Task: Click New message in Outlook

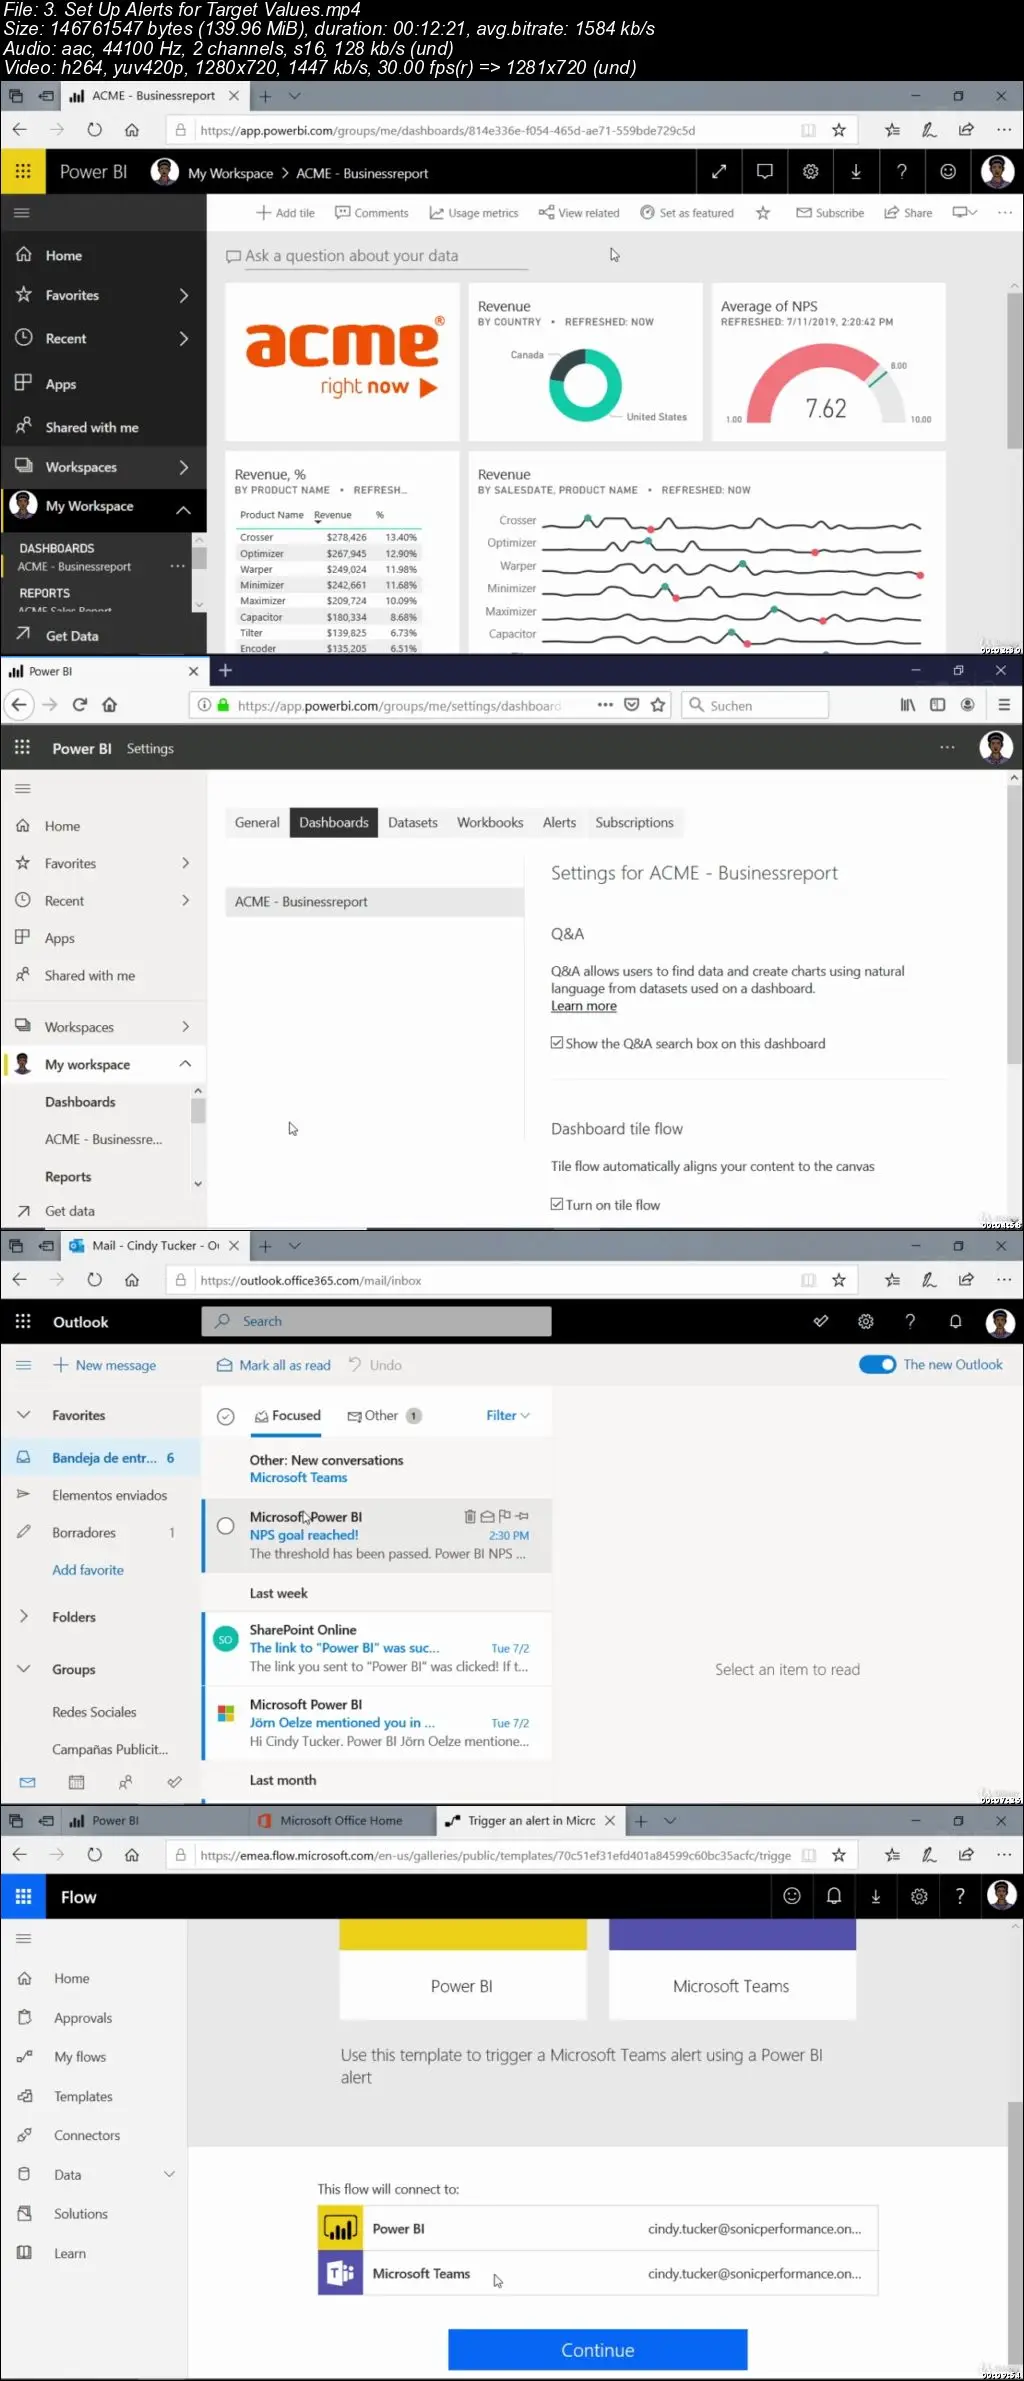Action: coord(105,1365)
